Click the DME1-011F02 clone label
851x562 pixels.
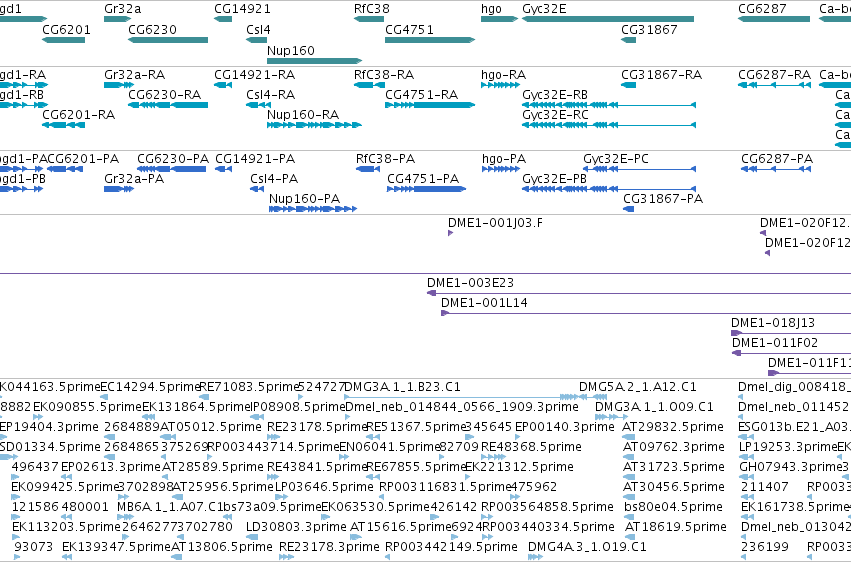click(775, 342)
